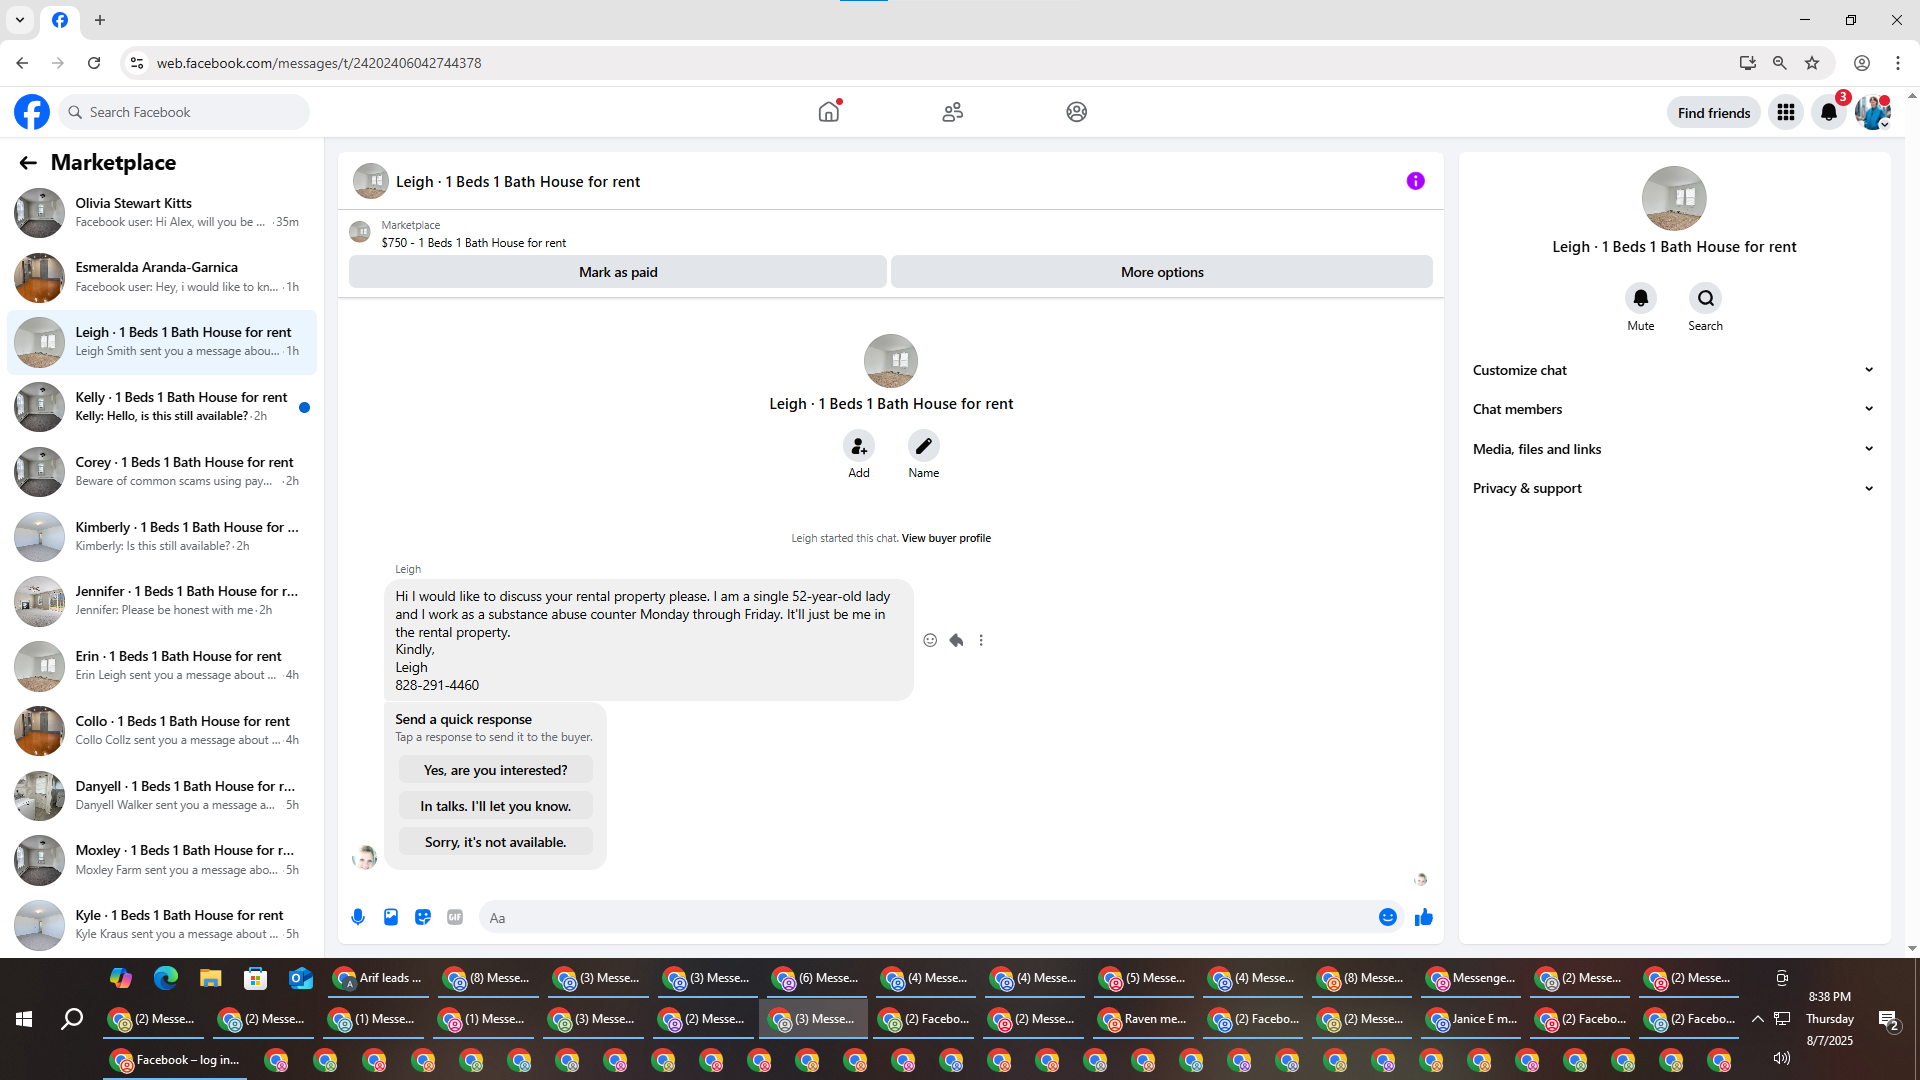
Task: Add people to the Leigh chat
Action: 859,446
